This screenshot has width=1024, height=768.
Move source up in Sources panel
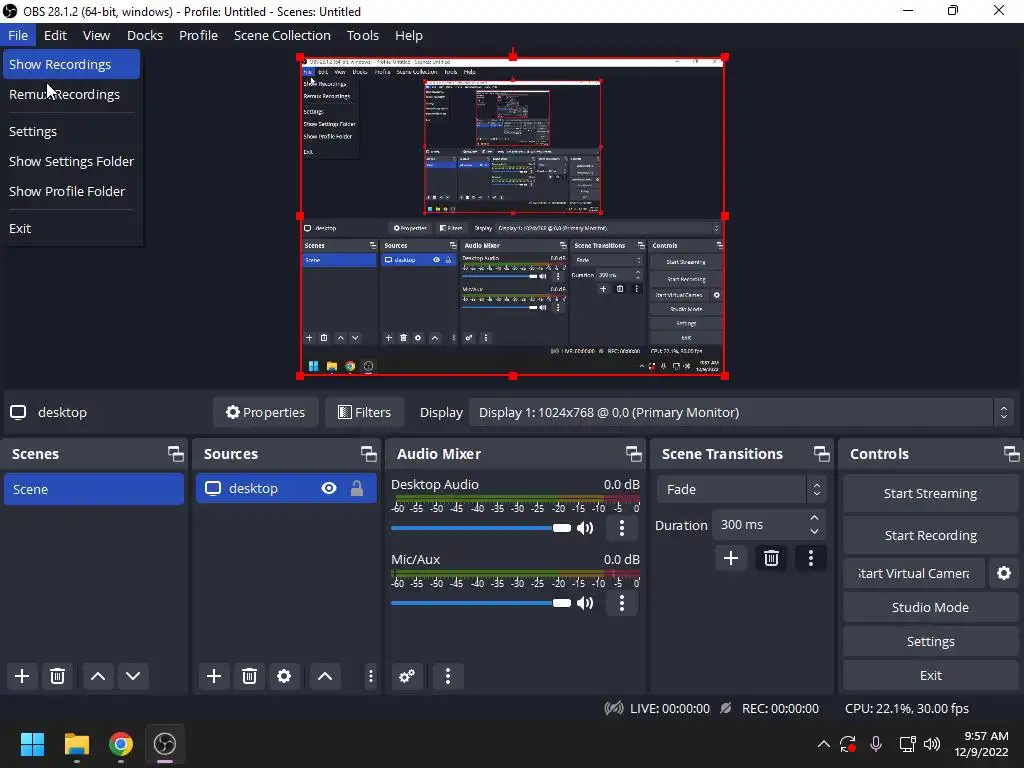pyautogui.click(x=325, y=676)
